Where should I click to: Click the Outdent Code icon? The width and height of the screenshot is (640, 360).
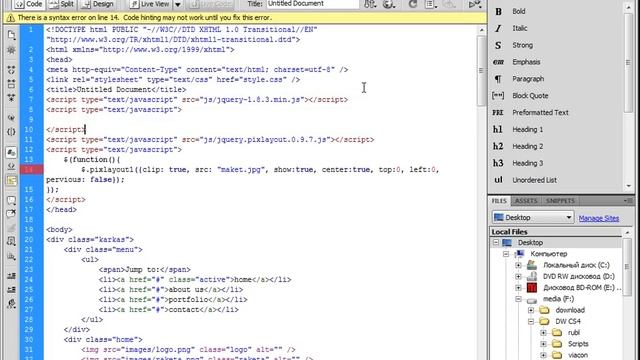11,290
